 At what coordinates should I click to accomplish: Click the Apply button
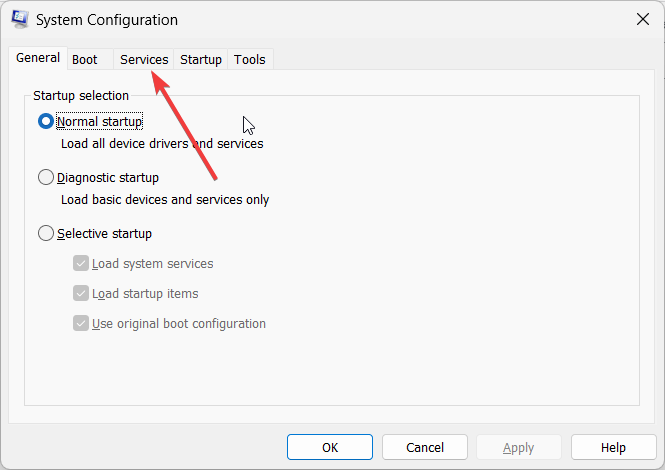coord(519,447)
